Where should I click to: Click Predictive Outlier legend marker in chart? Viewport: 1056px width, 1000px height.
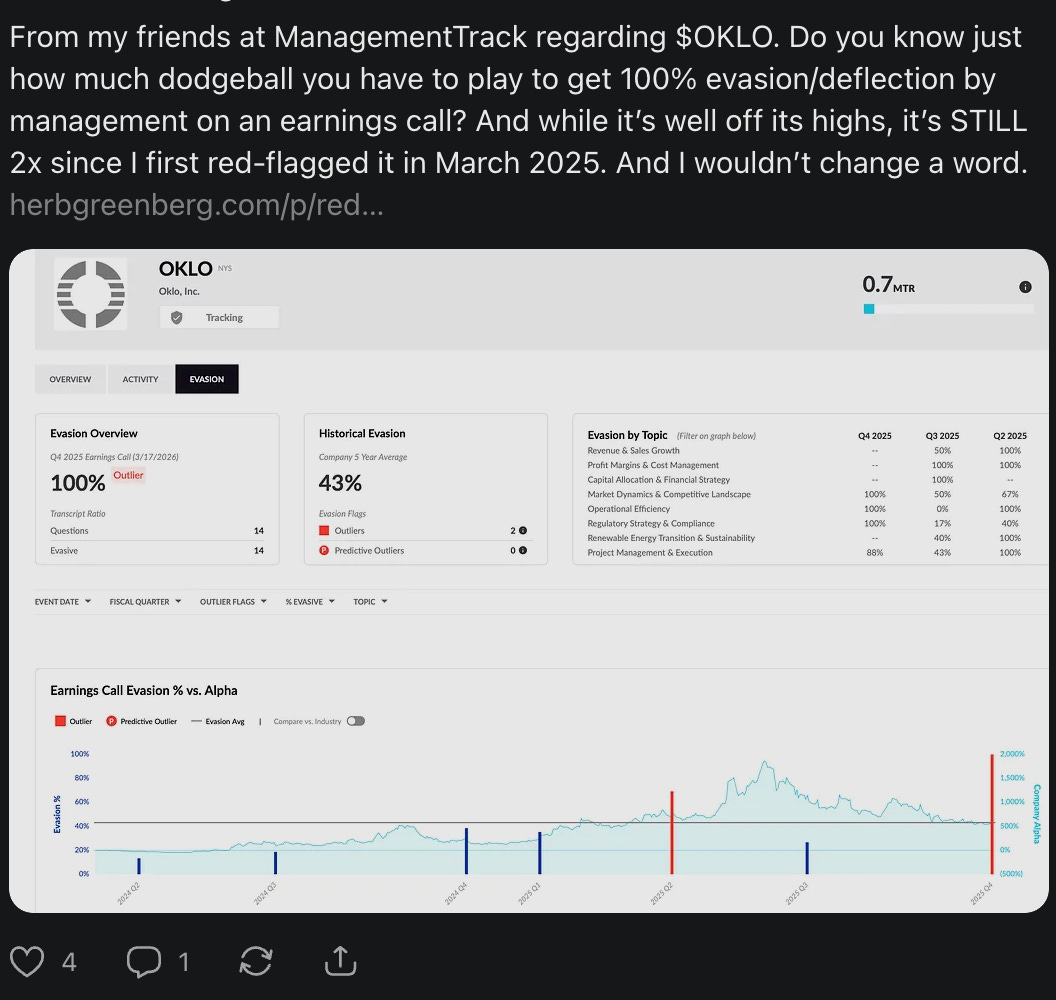click(x=112, y=721)
